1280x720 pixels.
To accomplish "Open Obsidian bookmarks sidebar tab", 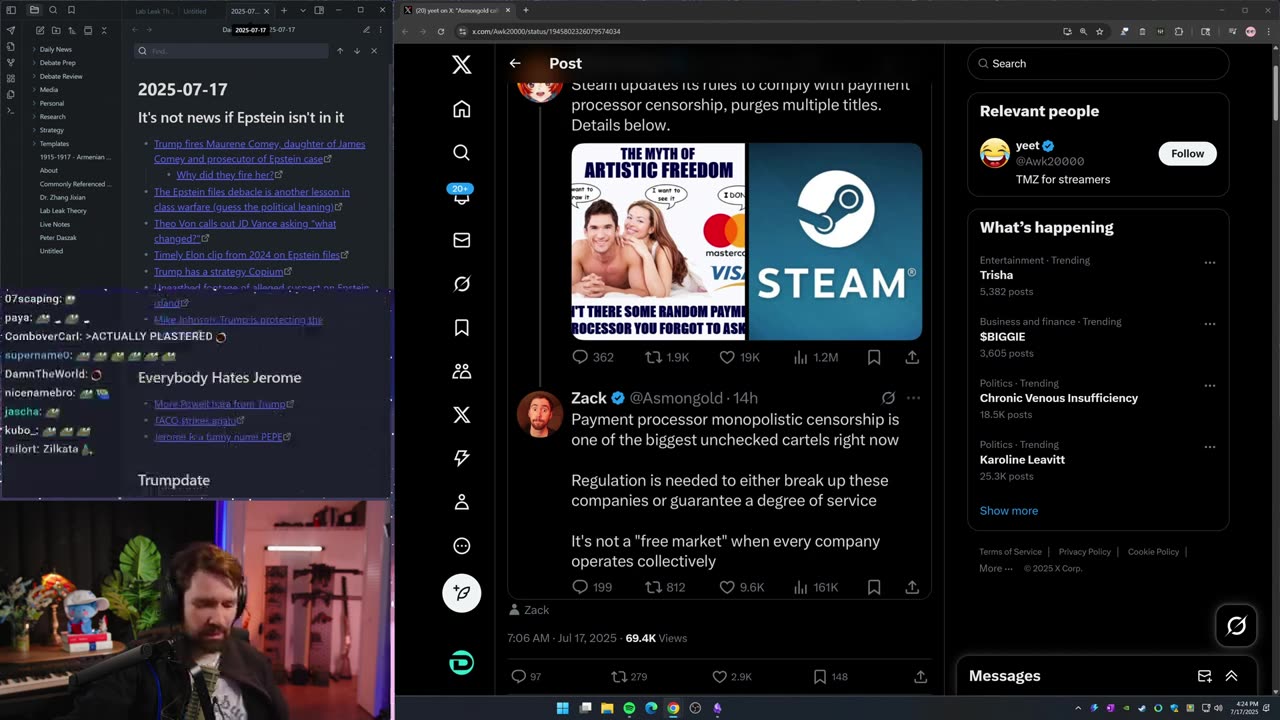I will (71, 10).
